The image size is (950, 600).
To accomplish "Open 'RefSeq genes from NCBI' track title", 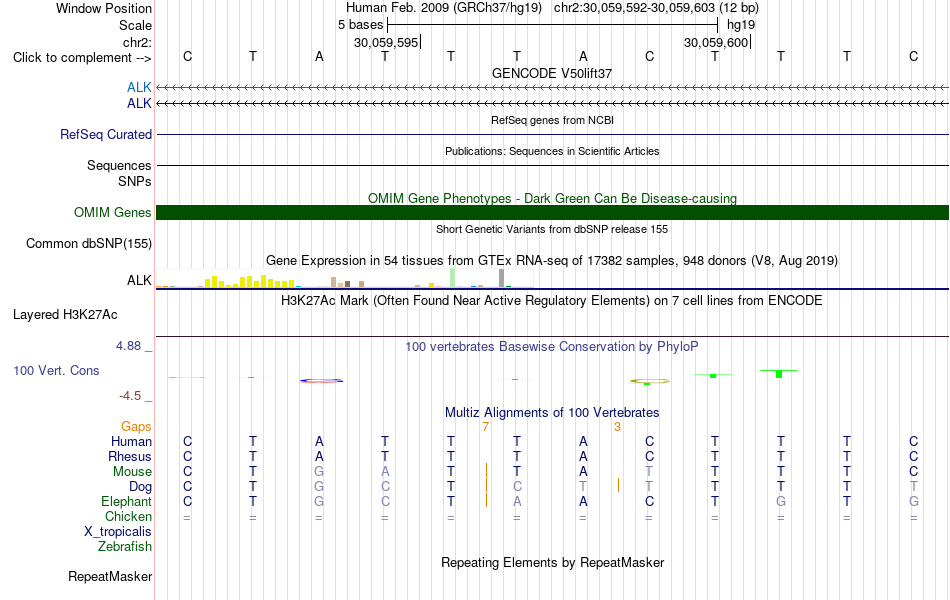I will coord(552,120).
